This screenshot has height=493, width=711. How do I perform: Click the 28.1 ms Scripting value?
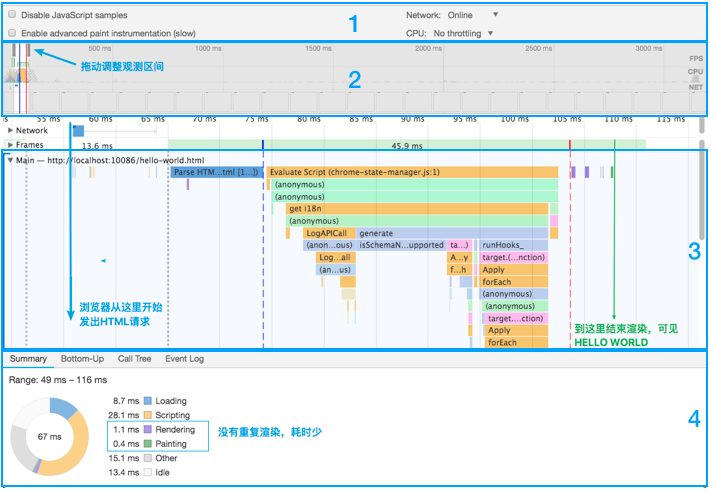[124, 415]
